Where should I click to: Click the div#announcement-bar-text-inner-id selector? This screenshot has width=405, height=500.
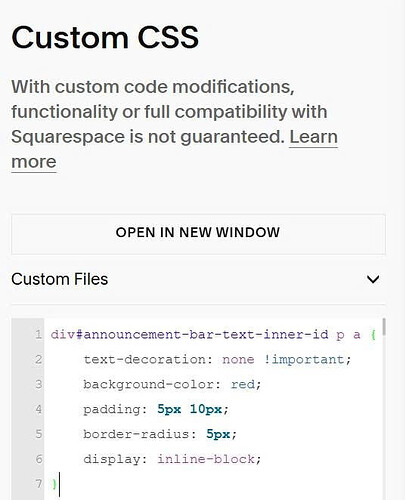point(189,334)
